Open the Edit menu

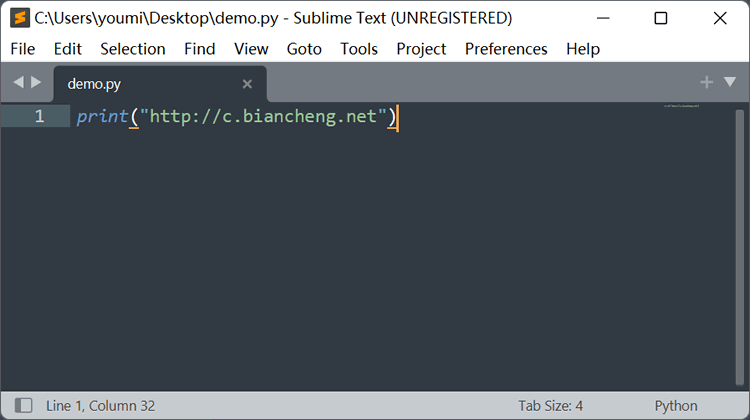click(67, 49)
